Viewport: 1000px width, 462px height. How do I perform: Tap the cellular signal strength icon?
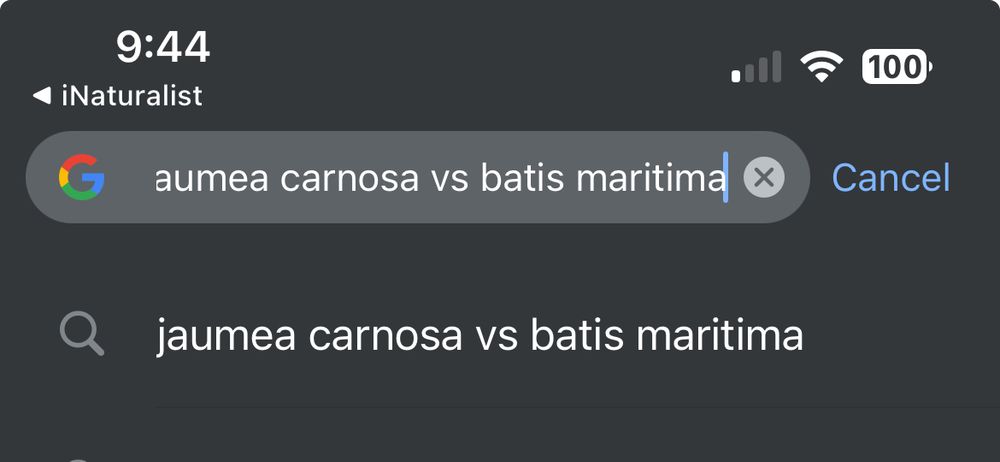click(x=756, y=69)
